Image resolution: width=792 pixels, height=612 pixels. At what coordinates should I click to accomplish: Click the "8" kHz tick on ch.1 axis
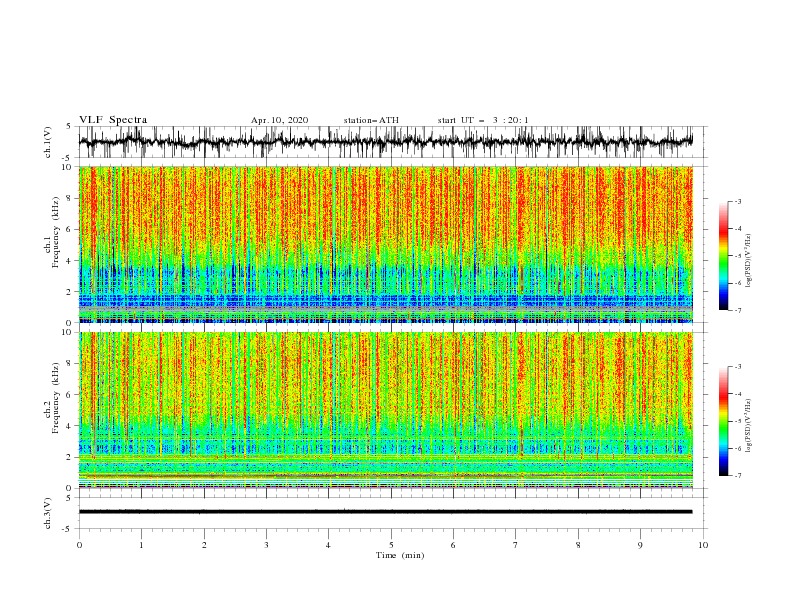(x=70, y=198)
